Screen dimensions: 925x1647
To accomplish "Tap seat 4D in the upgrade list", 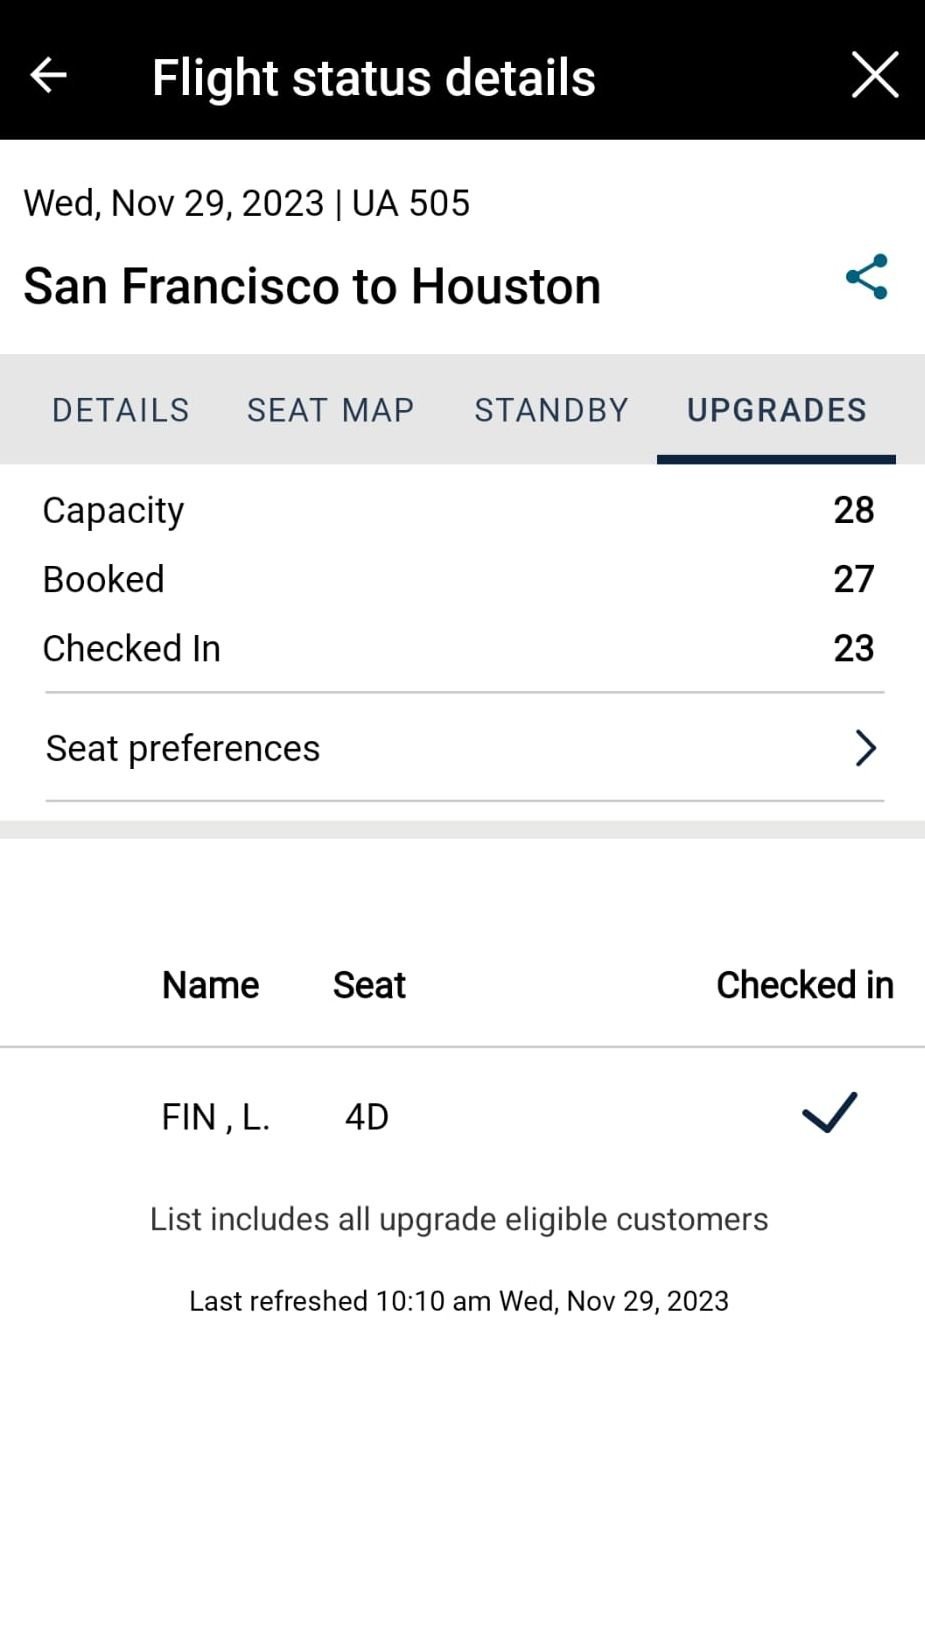I will pos(367,1117).
